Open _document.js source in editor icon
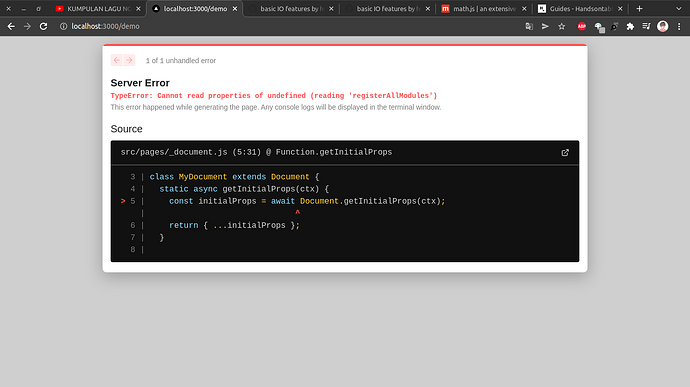 tap(565, 153)
